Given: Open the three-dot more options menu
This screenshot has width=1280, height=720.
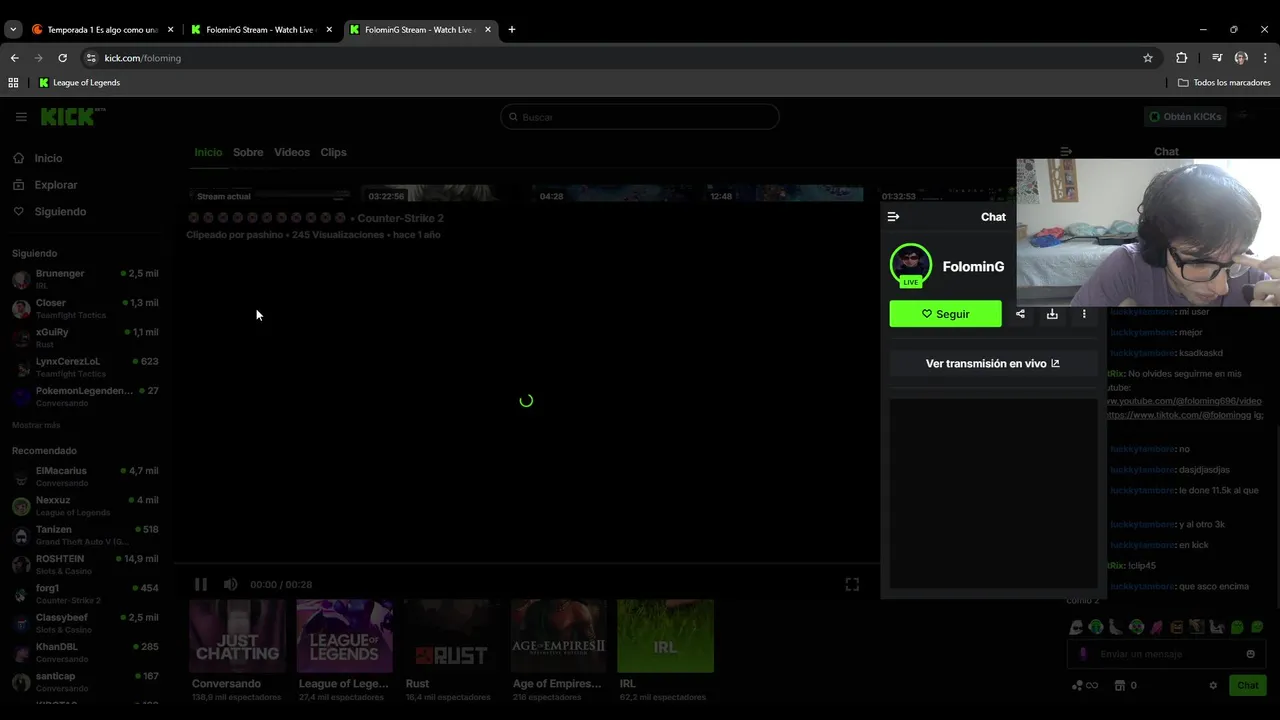Looking at the screenshot, I should tap(1084, 314).
